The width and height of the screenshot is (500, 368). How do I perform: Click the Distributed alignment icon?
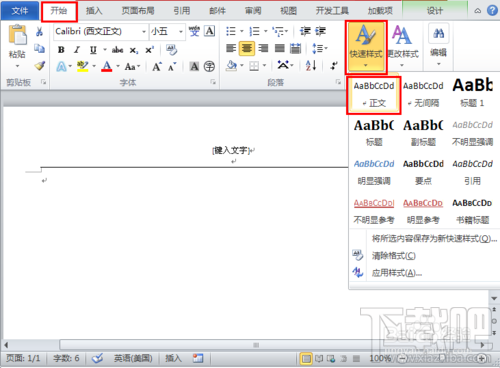(296, 48)
